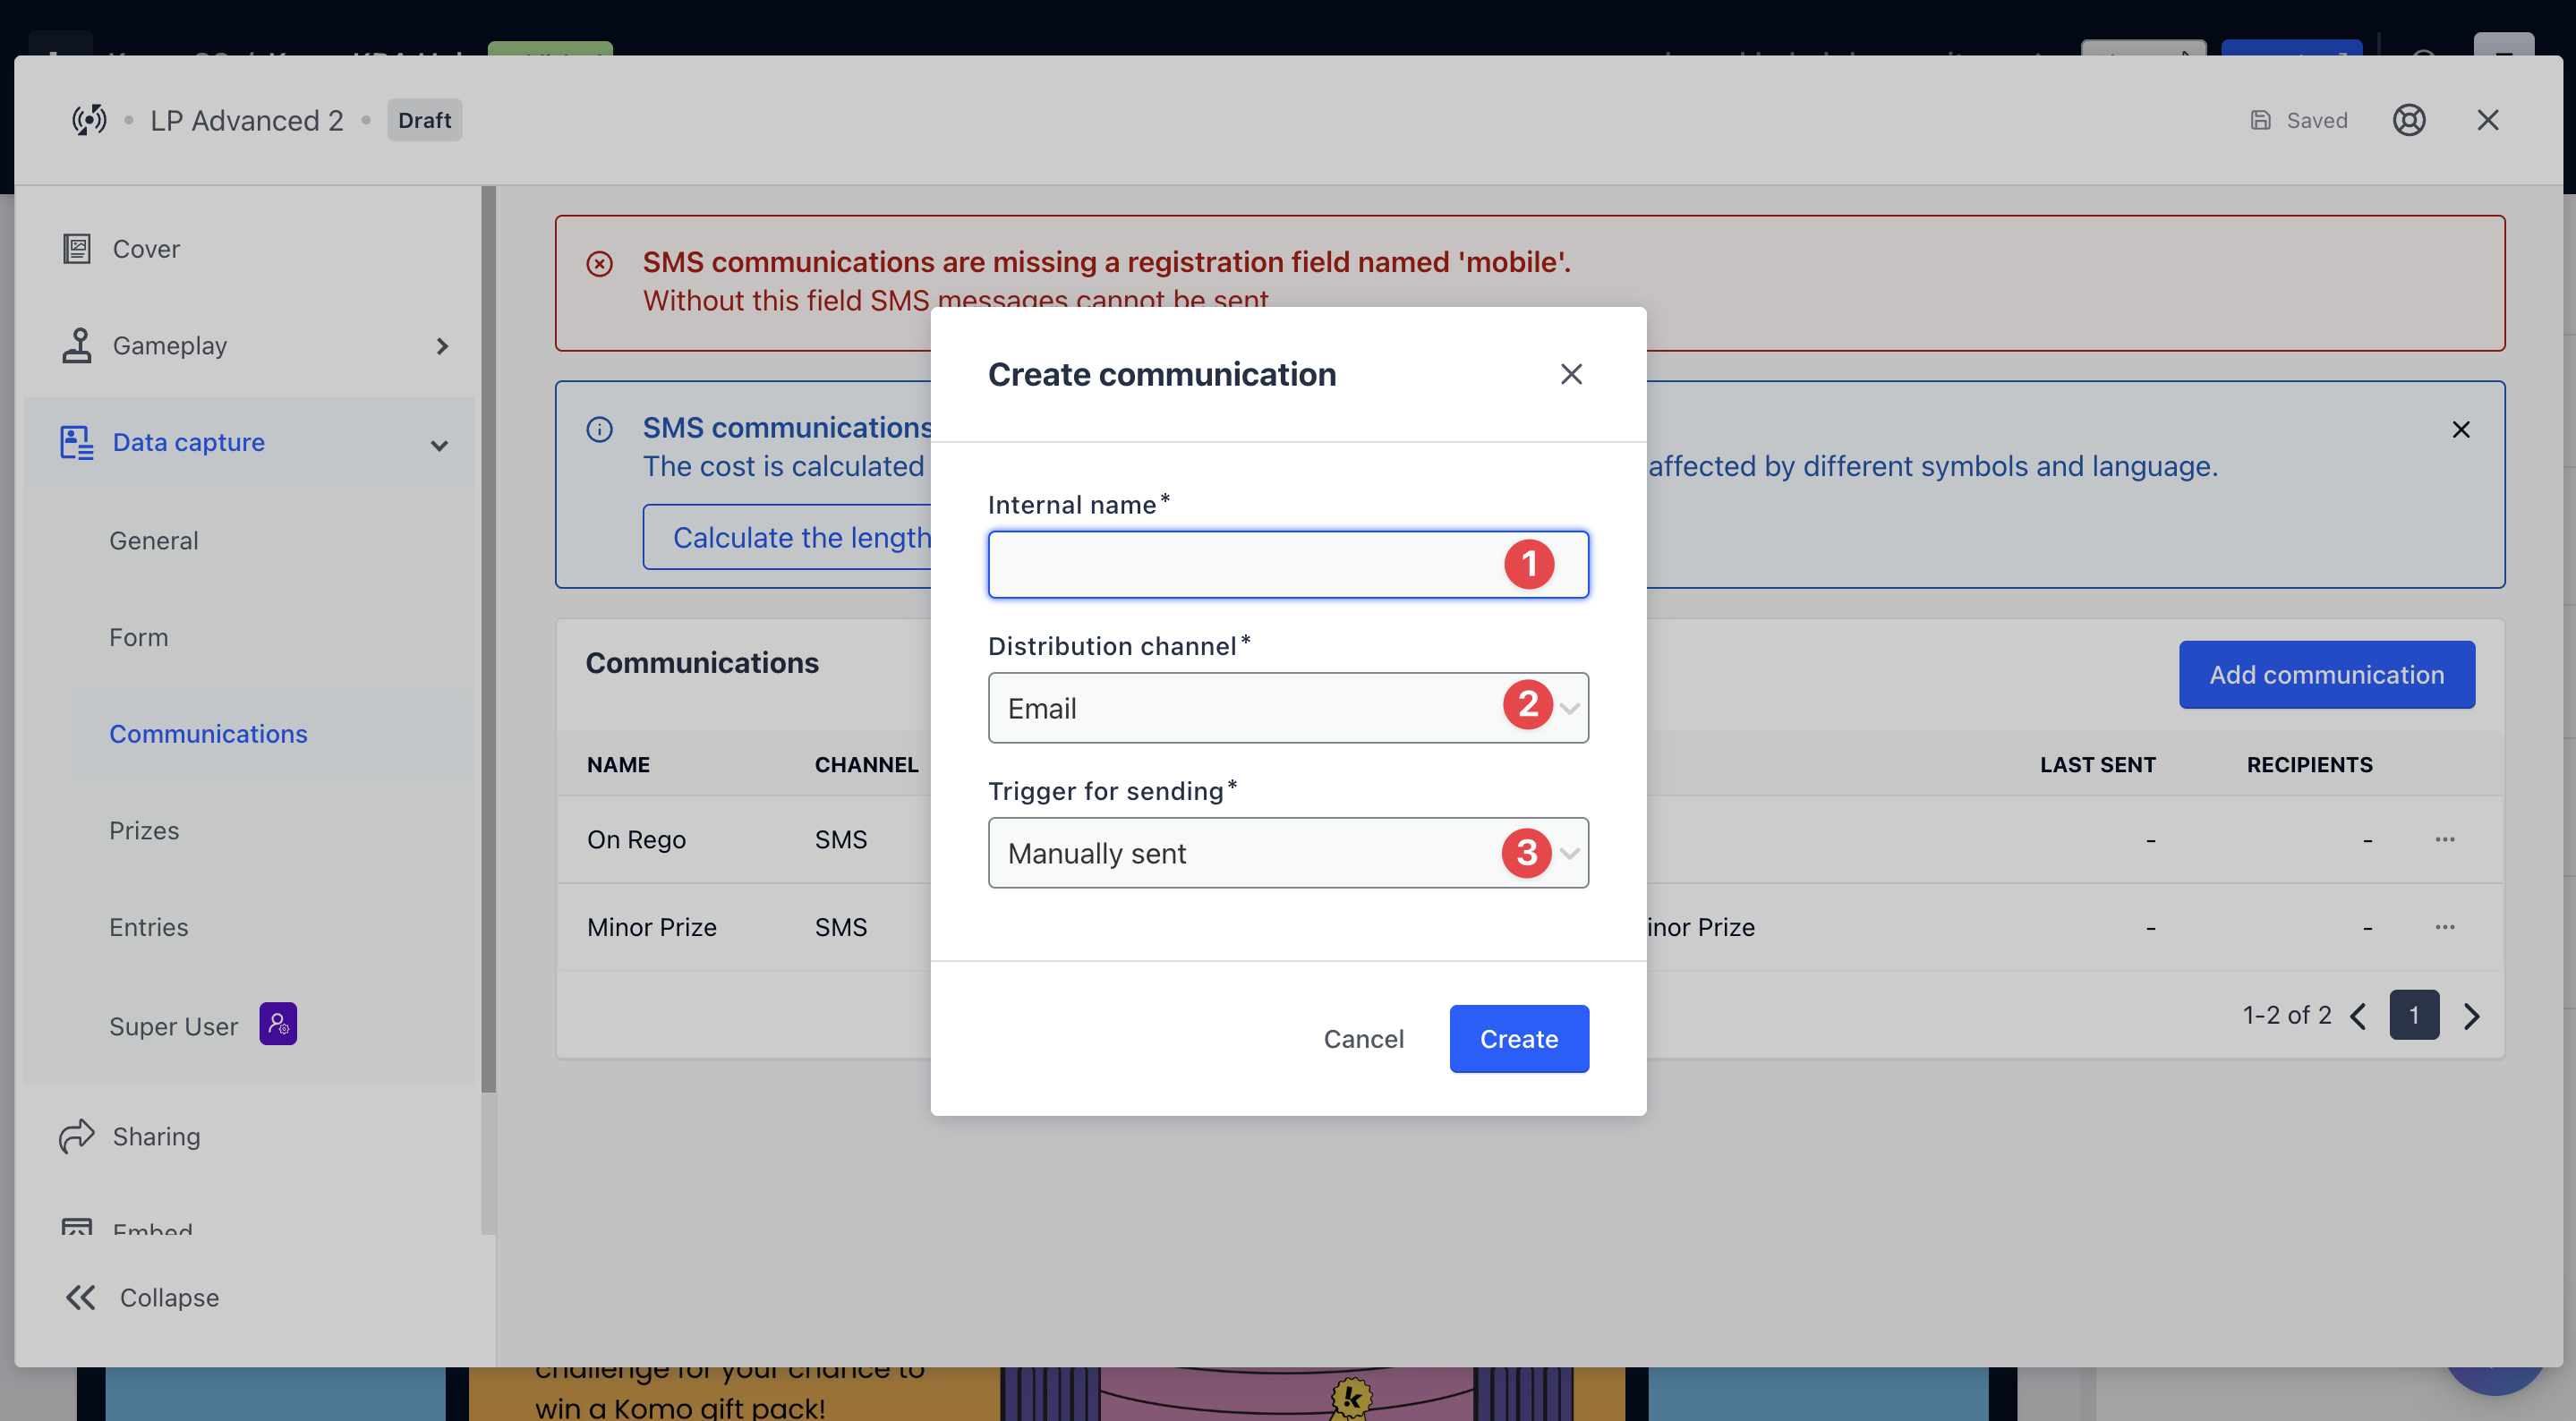
Task: Click the broadcast icon beside LP Advanced 2
Action: [x=89, y=120]
